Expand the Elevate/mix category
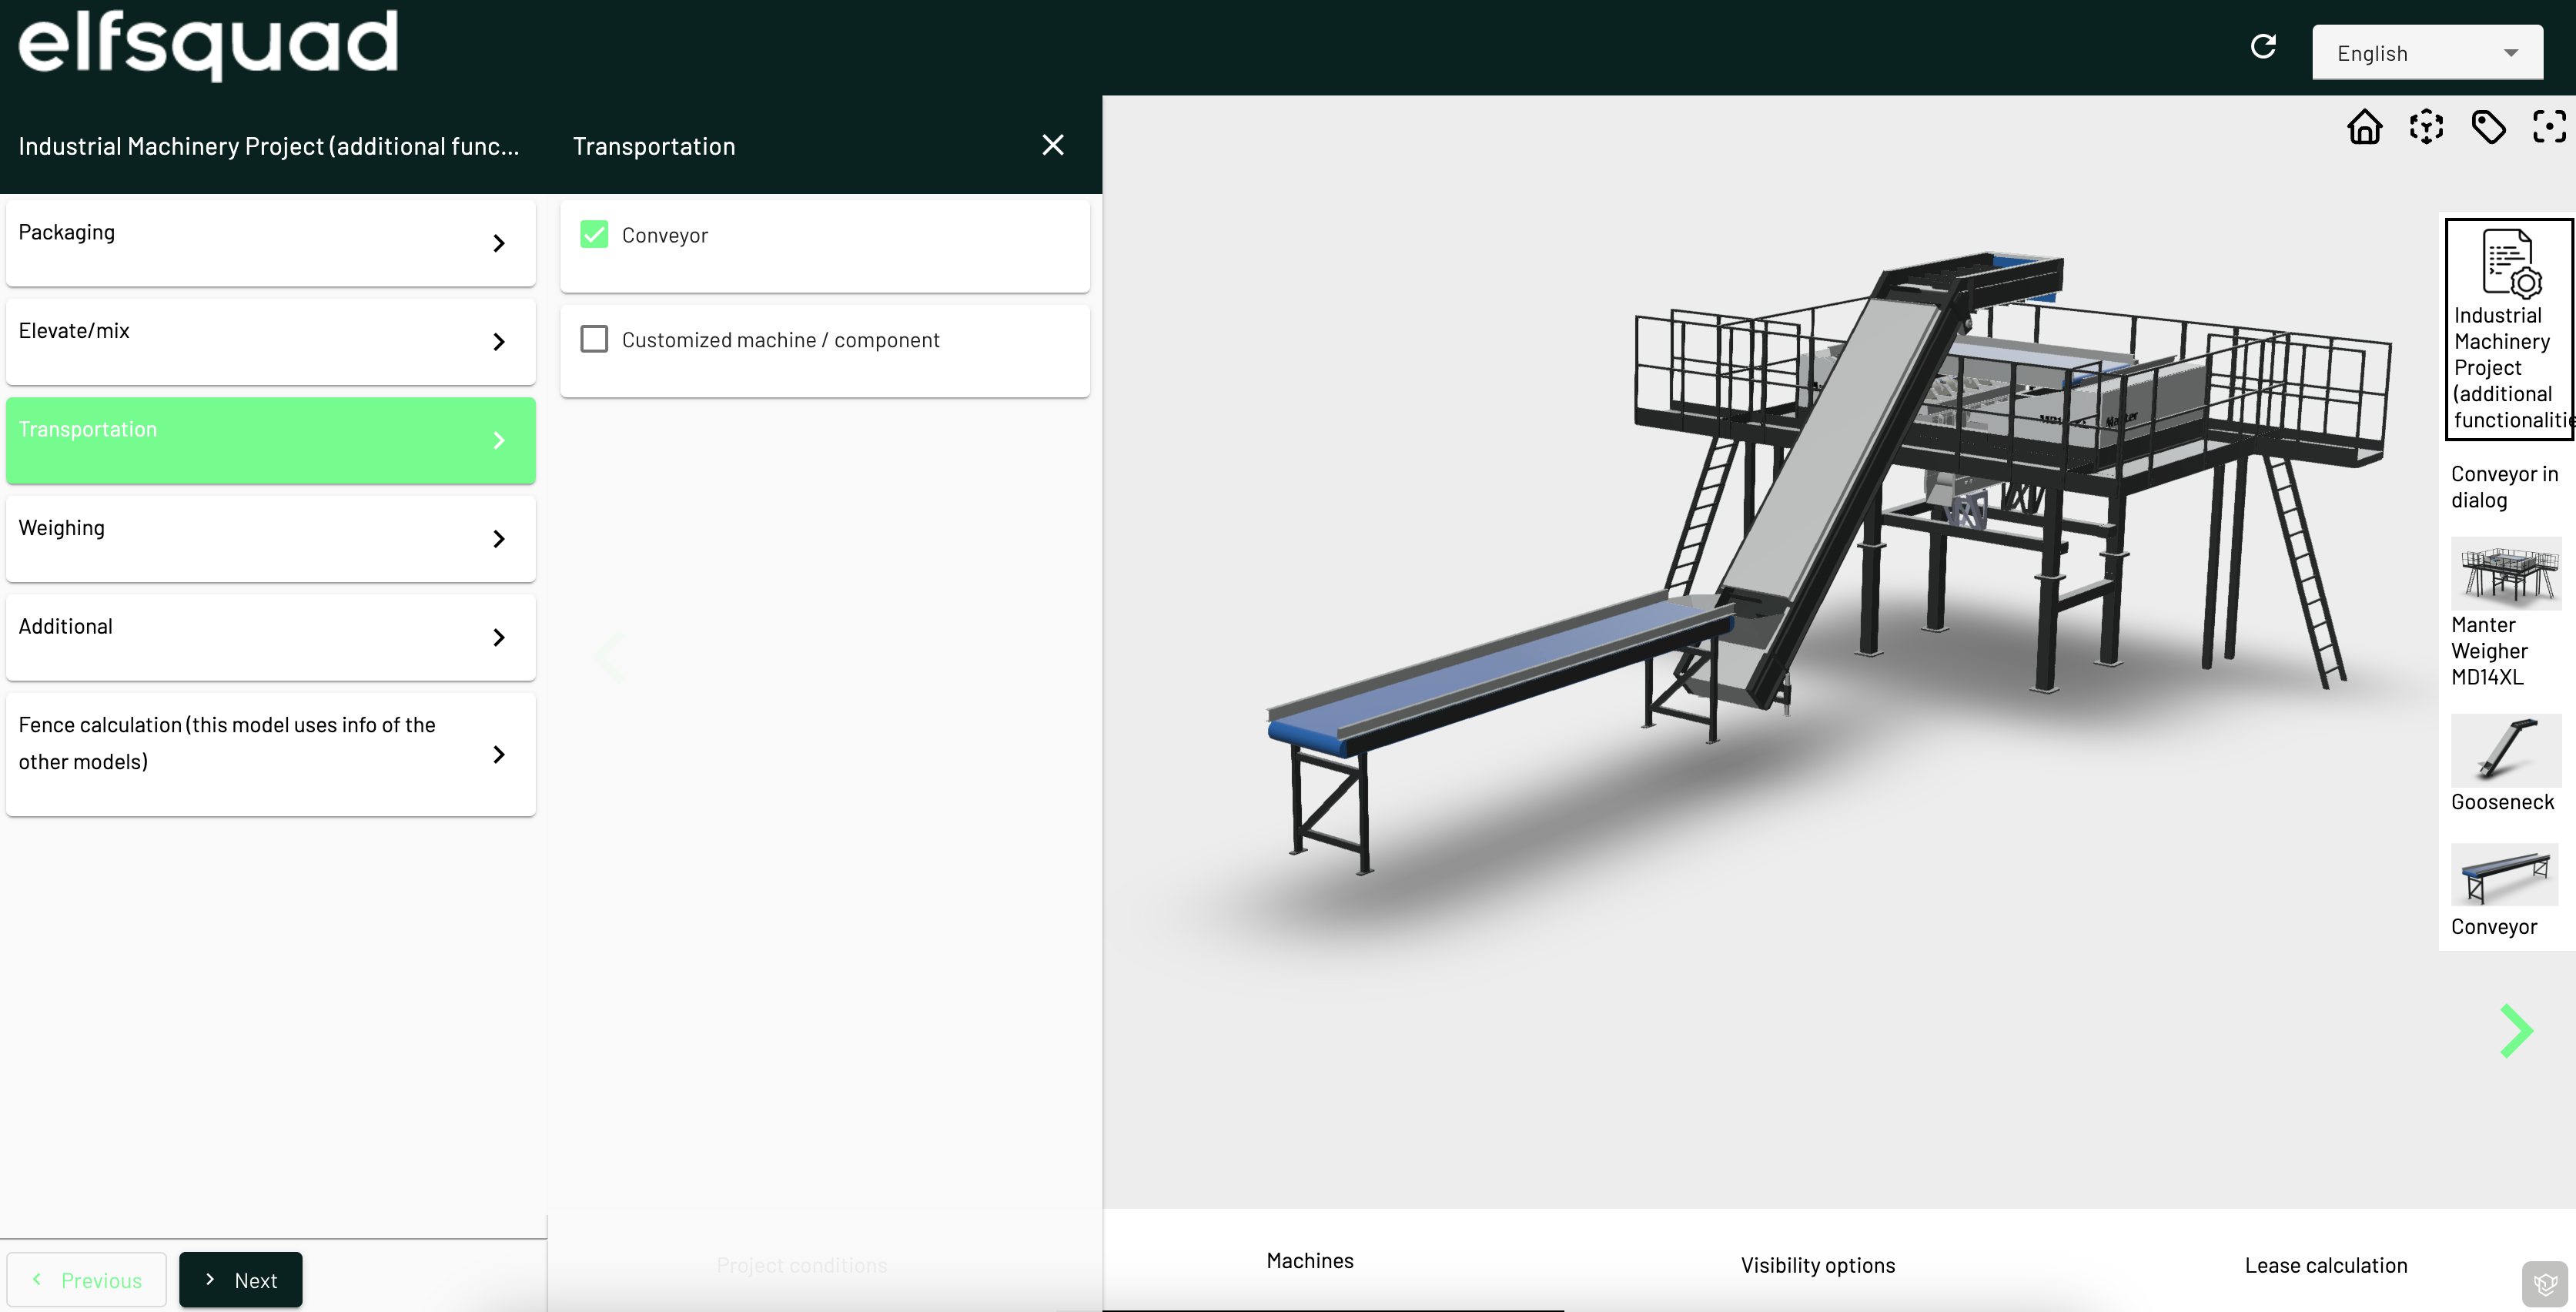2576x1312 pixels. tap(270, 342)
